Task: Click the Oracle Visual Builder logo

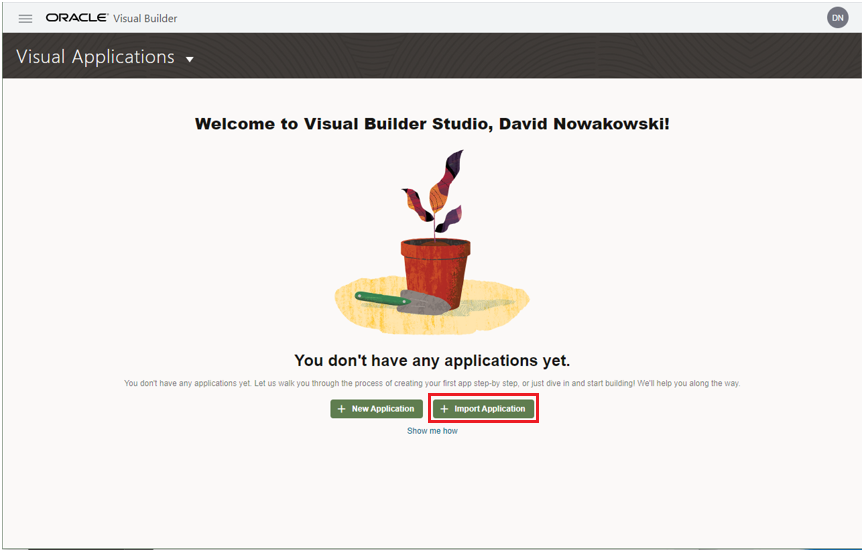Action: tap(112, 18)
